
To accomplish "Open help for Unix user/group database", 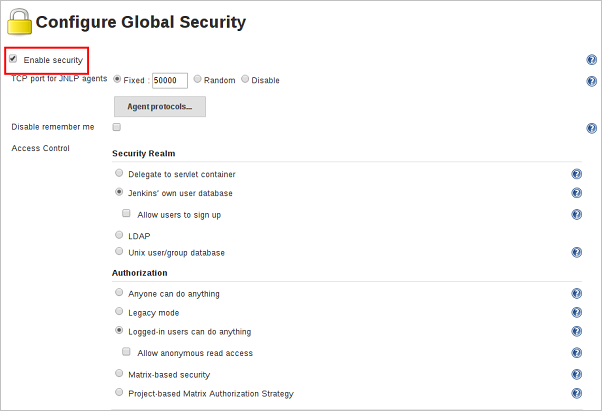I will point(576,252).
